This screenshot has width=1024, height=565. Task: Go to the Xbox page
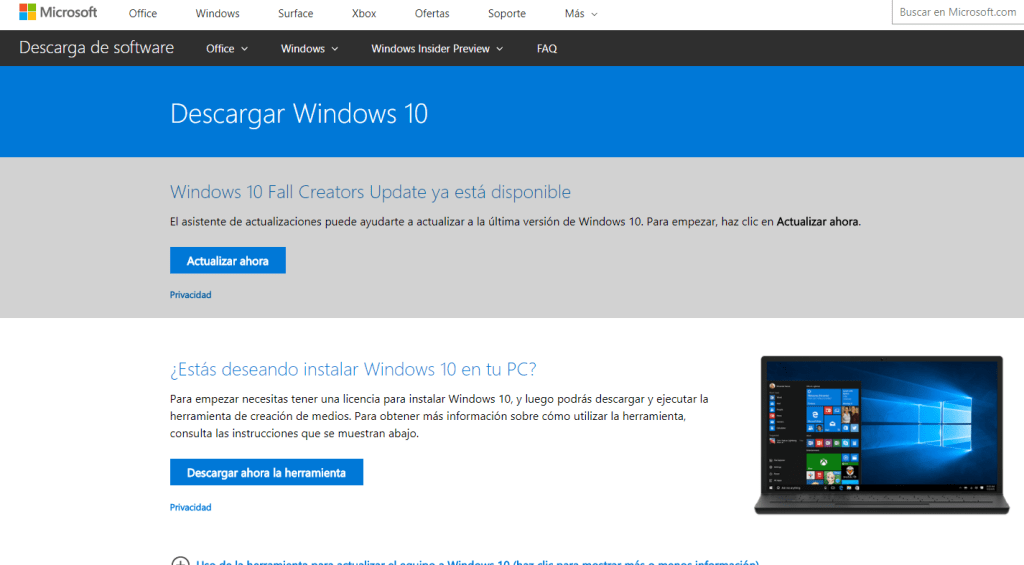[x=364, y=13]
